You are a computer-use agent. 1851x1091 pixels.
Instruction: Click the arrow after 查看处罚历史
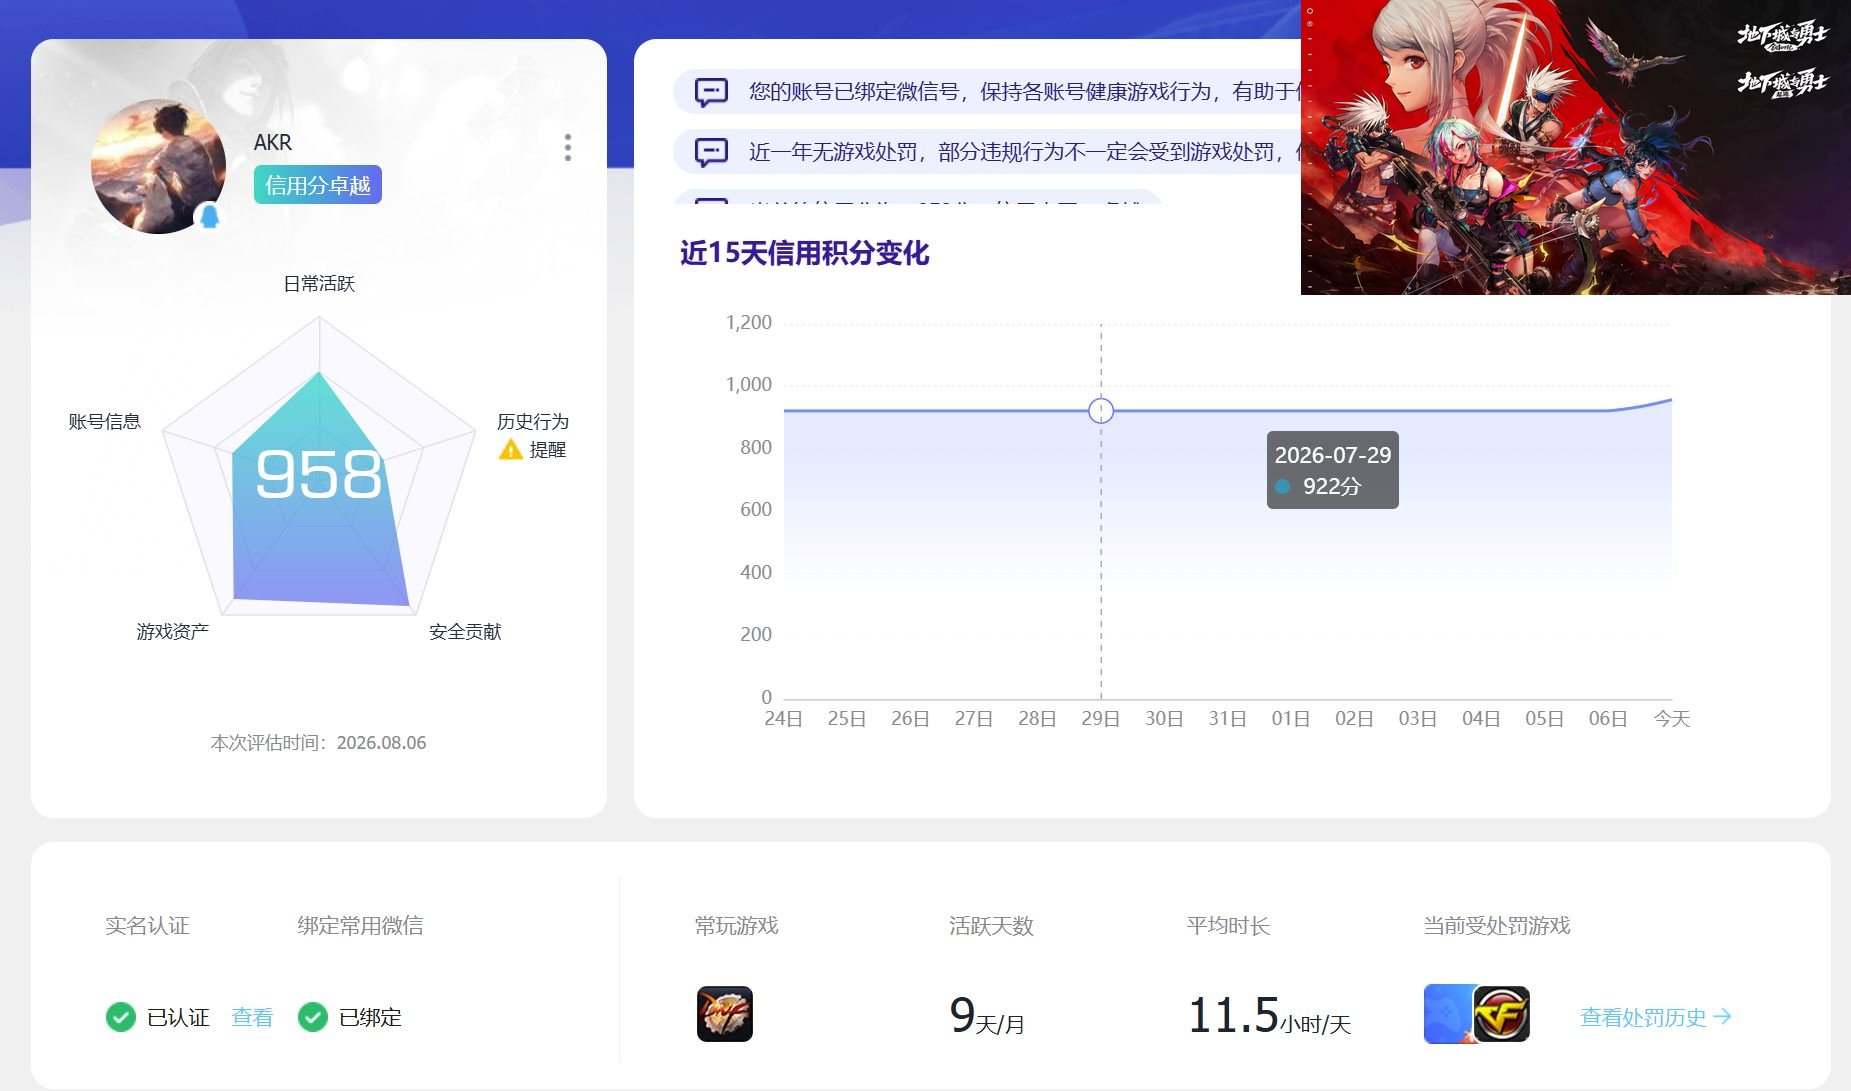click(x=1722, y=1017)
